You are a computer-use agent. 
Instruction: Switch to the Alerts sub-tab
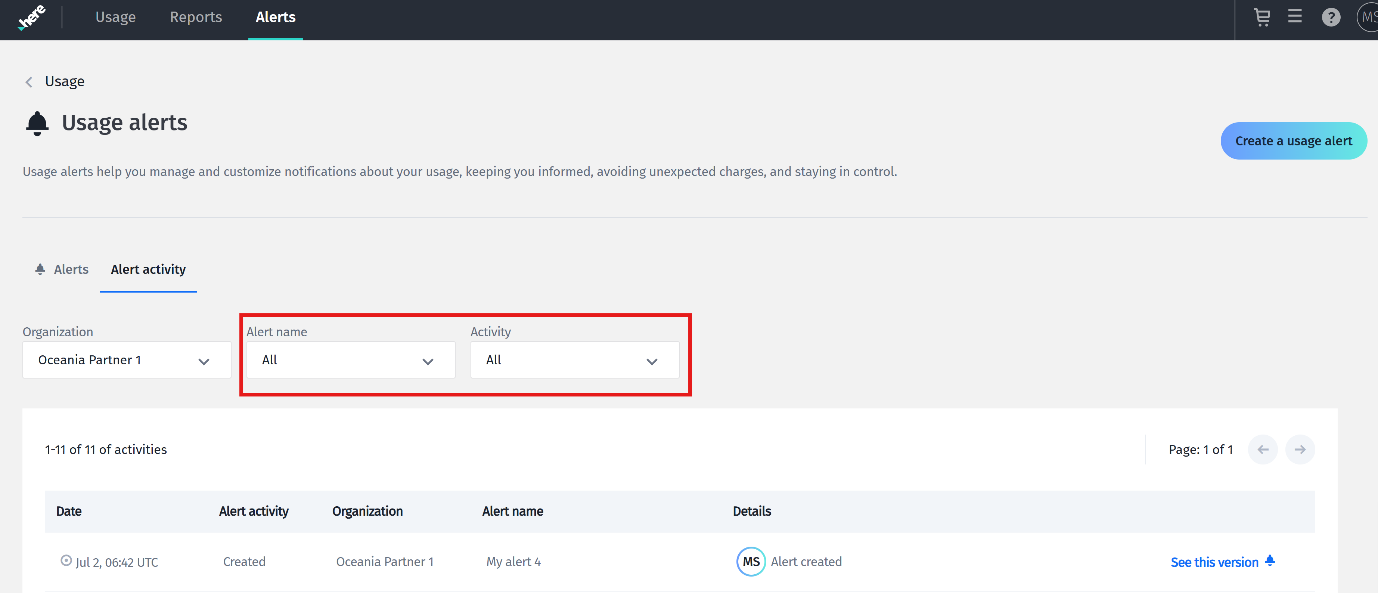pos(61,269)
